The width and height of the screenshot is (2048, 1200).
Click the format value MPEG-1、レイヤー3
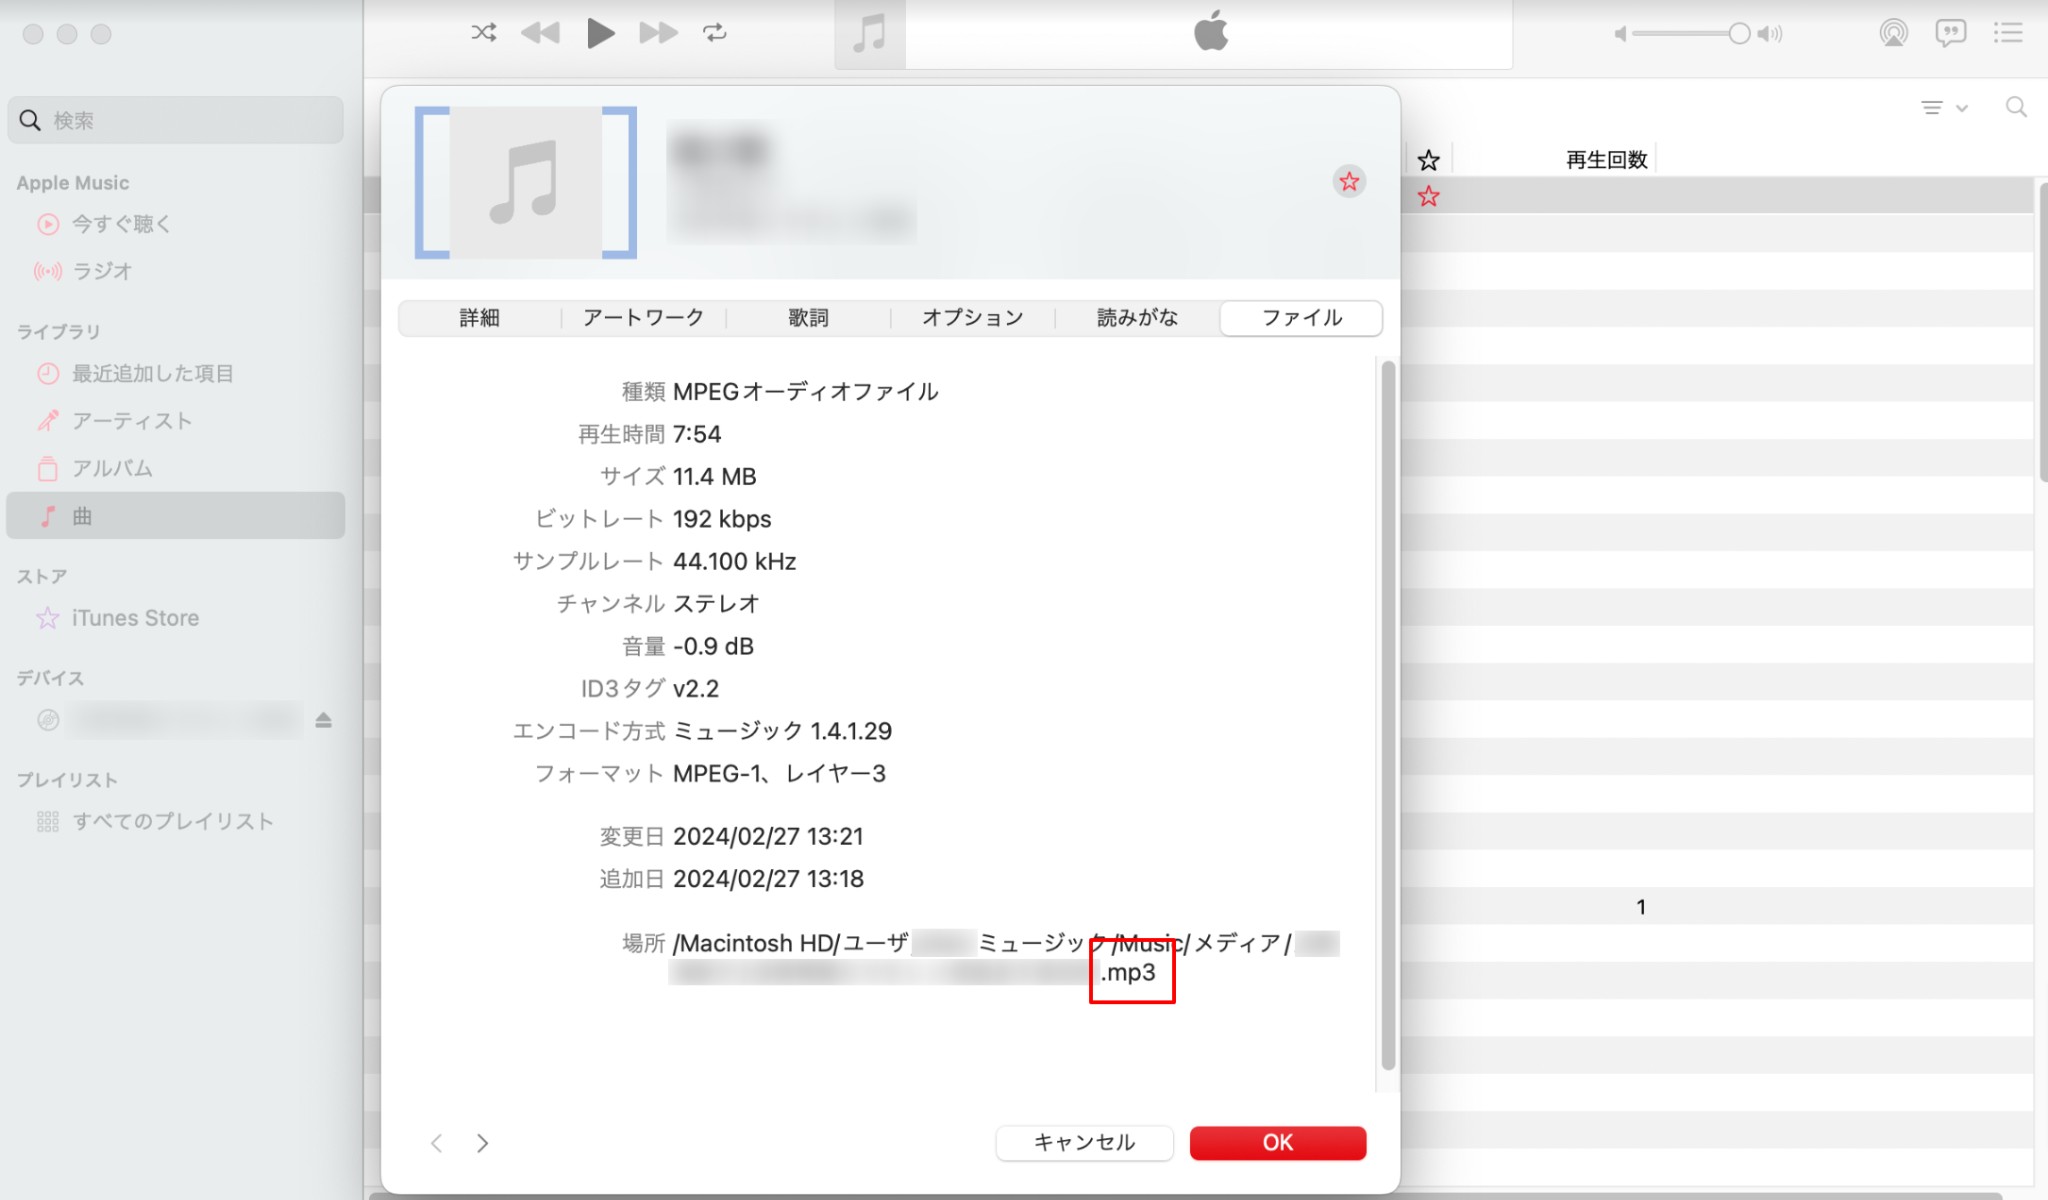(780, 774)
